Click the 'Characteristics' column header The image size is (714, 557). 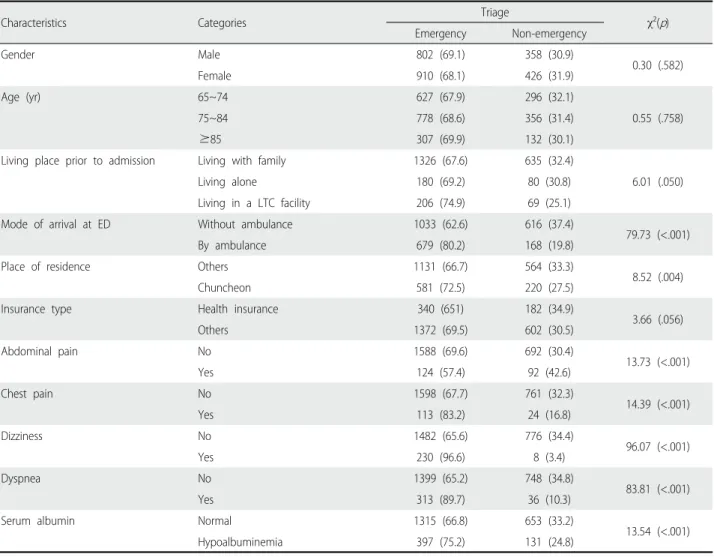click(34, 23)
